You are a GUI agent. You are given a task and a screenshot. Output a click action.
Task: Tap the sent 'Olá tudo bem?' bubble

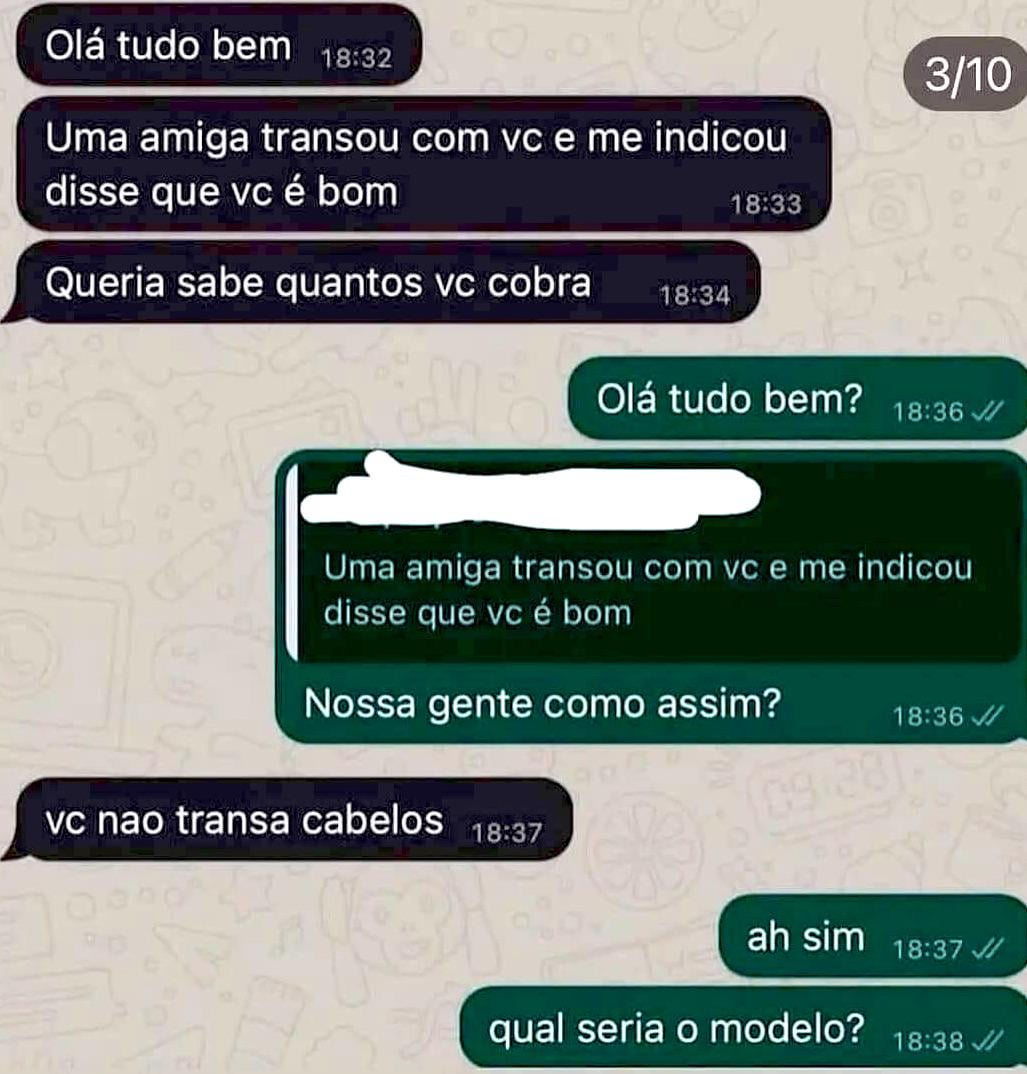click(797, 399)
